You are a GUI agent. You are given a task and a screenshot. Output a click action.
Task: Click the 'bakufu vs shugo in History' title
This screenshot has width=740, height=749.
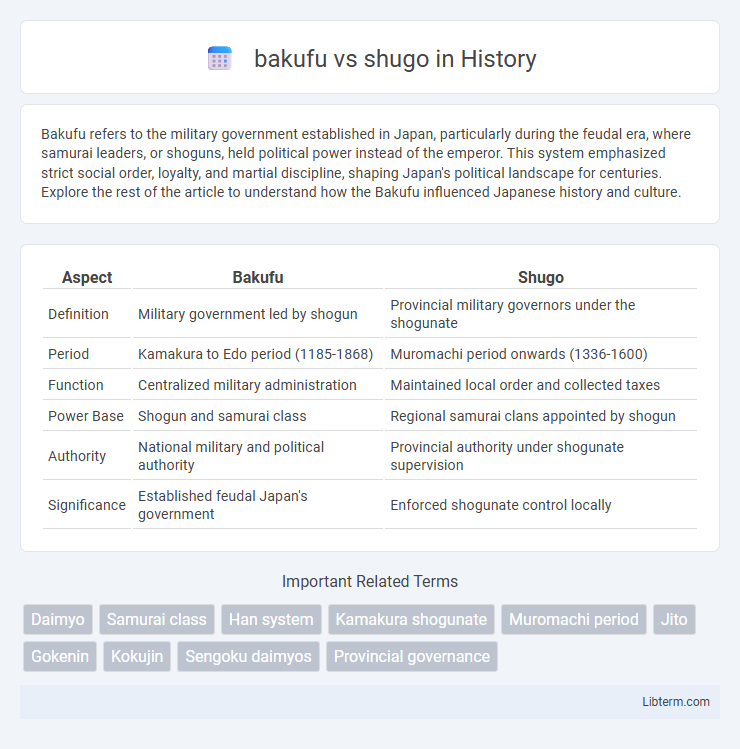[x=395, y=59]
